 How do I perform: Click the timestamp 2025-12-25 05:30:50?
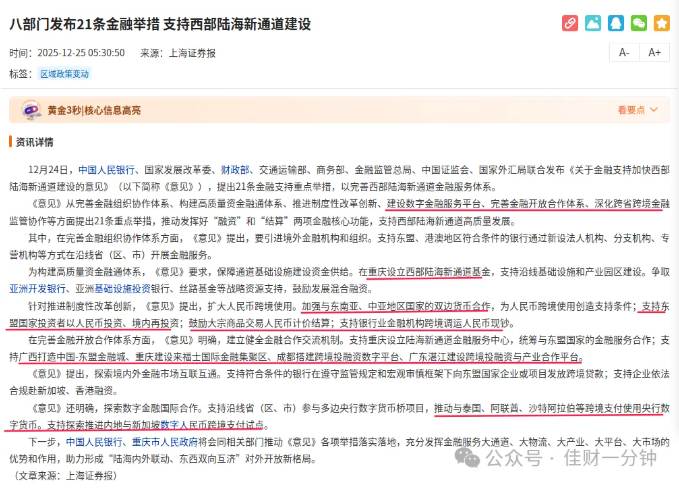(81, 53)
